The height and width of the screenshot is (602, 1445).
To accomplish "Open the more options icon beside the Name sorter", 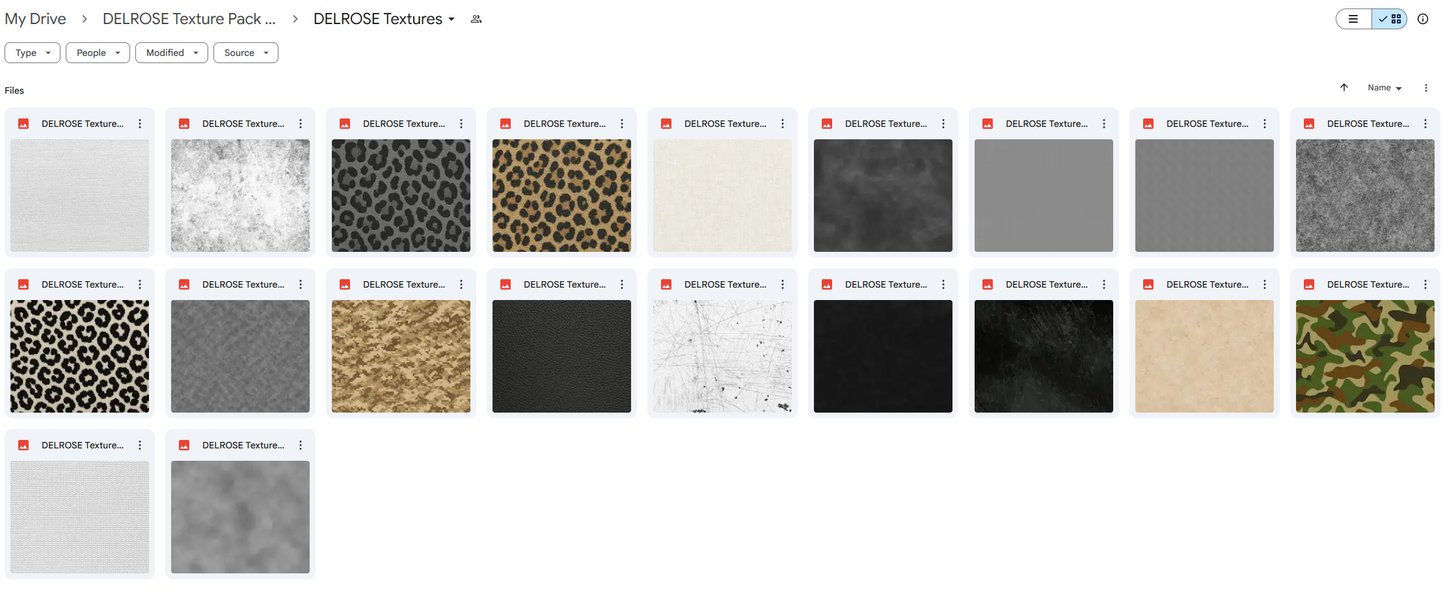I will click(1426, 88).
